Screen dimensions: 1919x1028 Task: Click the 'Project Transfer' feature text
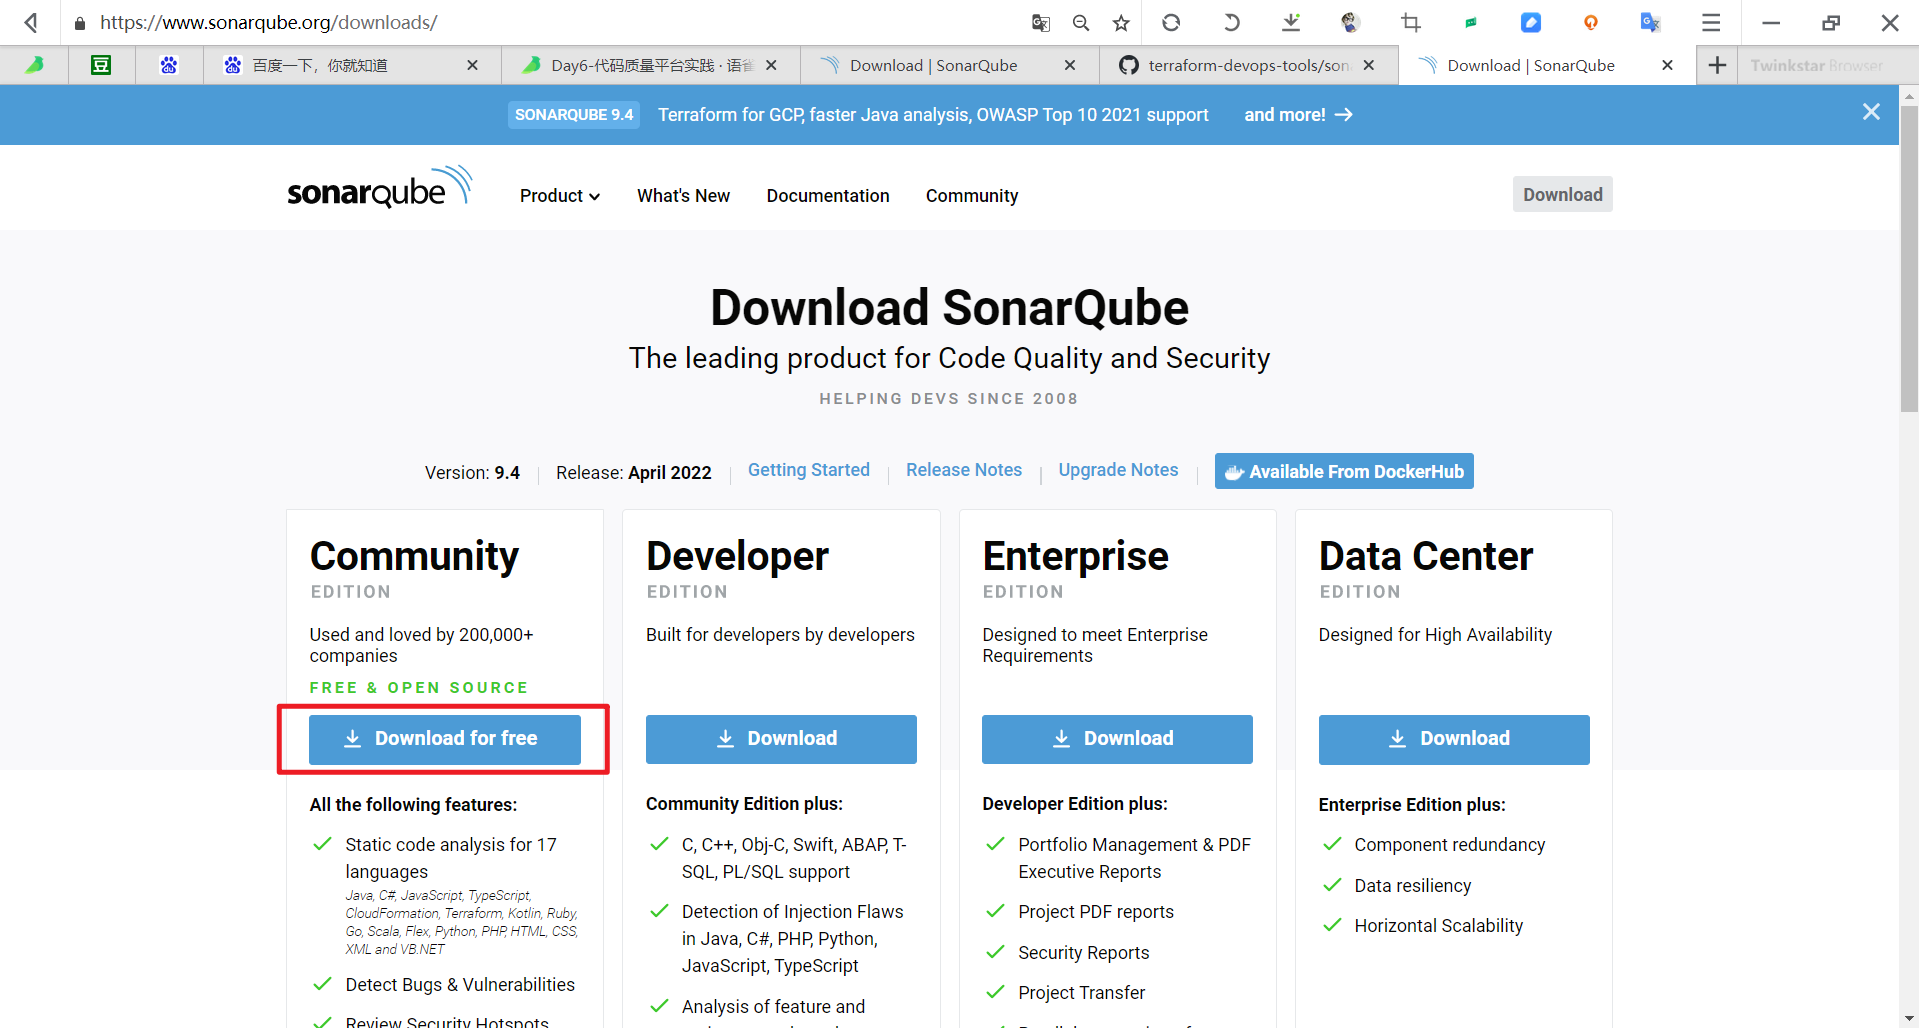click(1081, 993)
